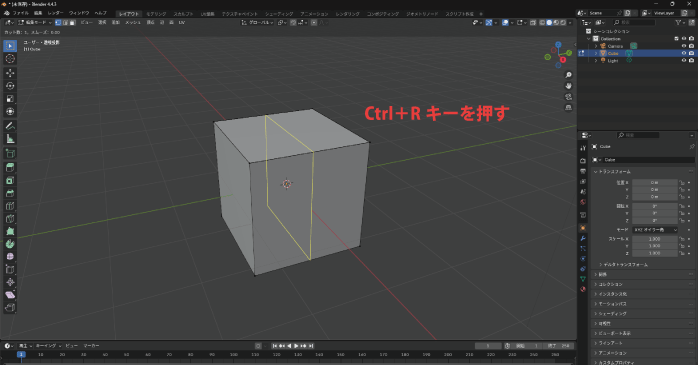
Task: Open the pivot point dropdown
Action: pos(282,22)
